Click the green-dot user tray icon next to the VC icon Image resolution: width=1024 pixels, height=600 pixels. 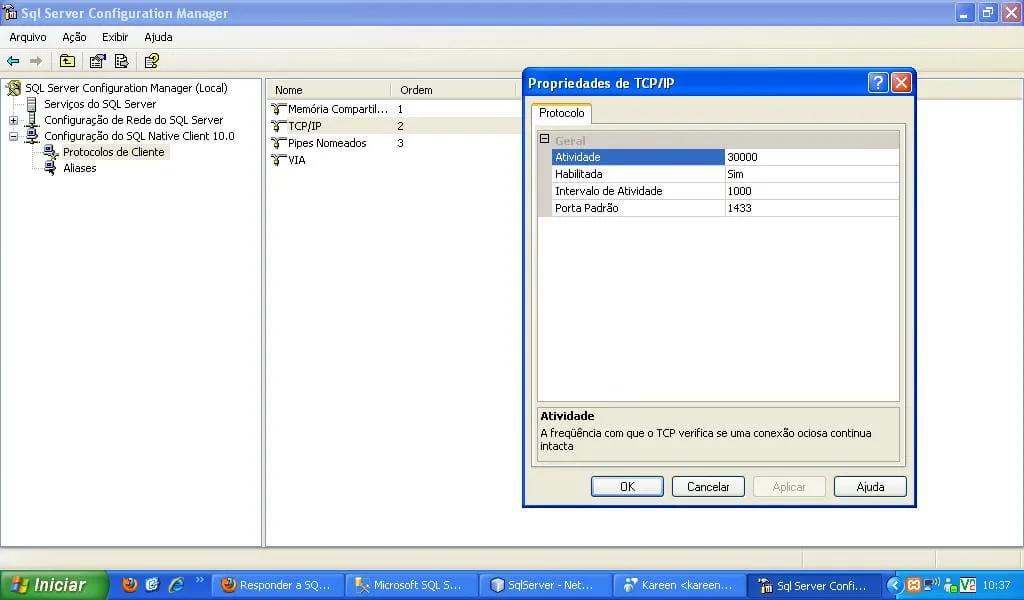point(951,586)
